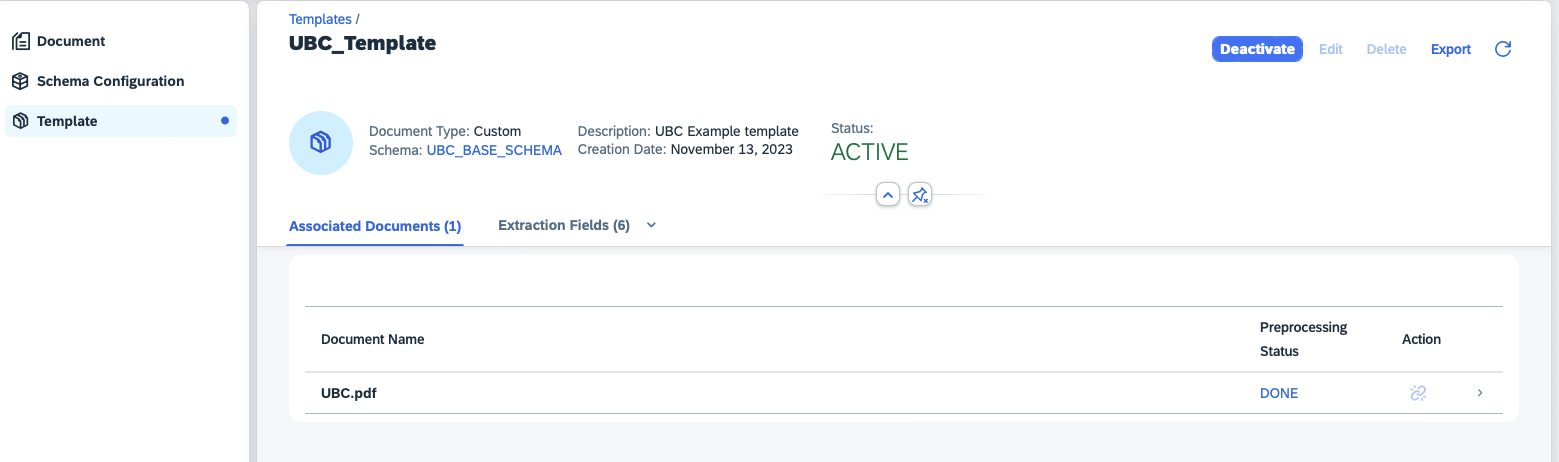Screen dimensions: 1559x462
Task: Go back via Templates breadcrumb link
Action: tap(320, 19)
